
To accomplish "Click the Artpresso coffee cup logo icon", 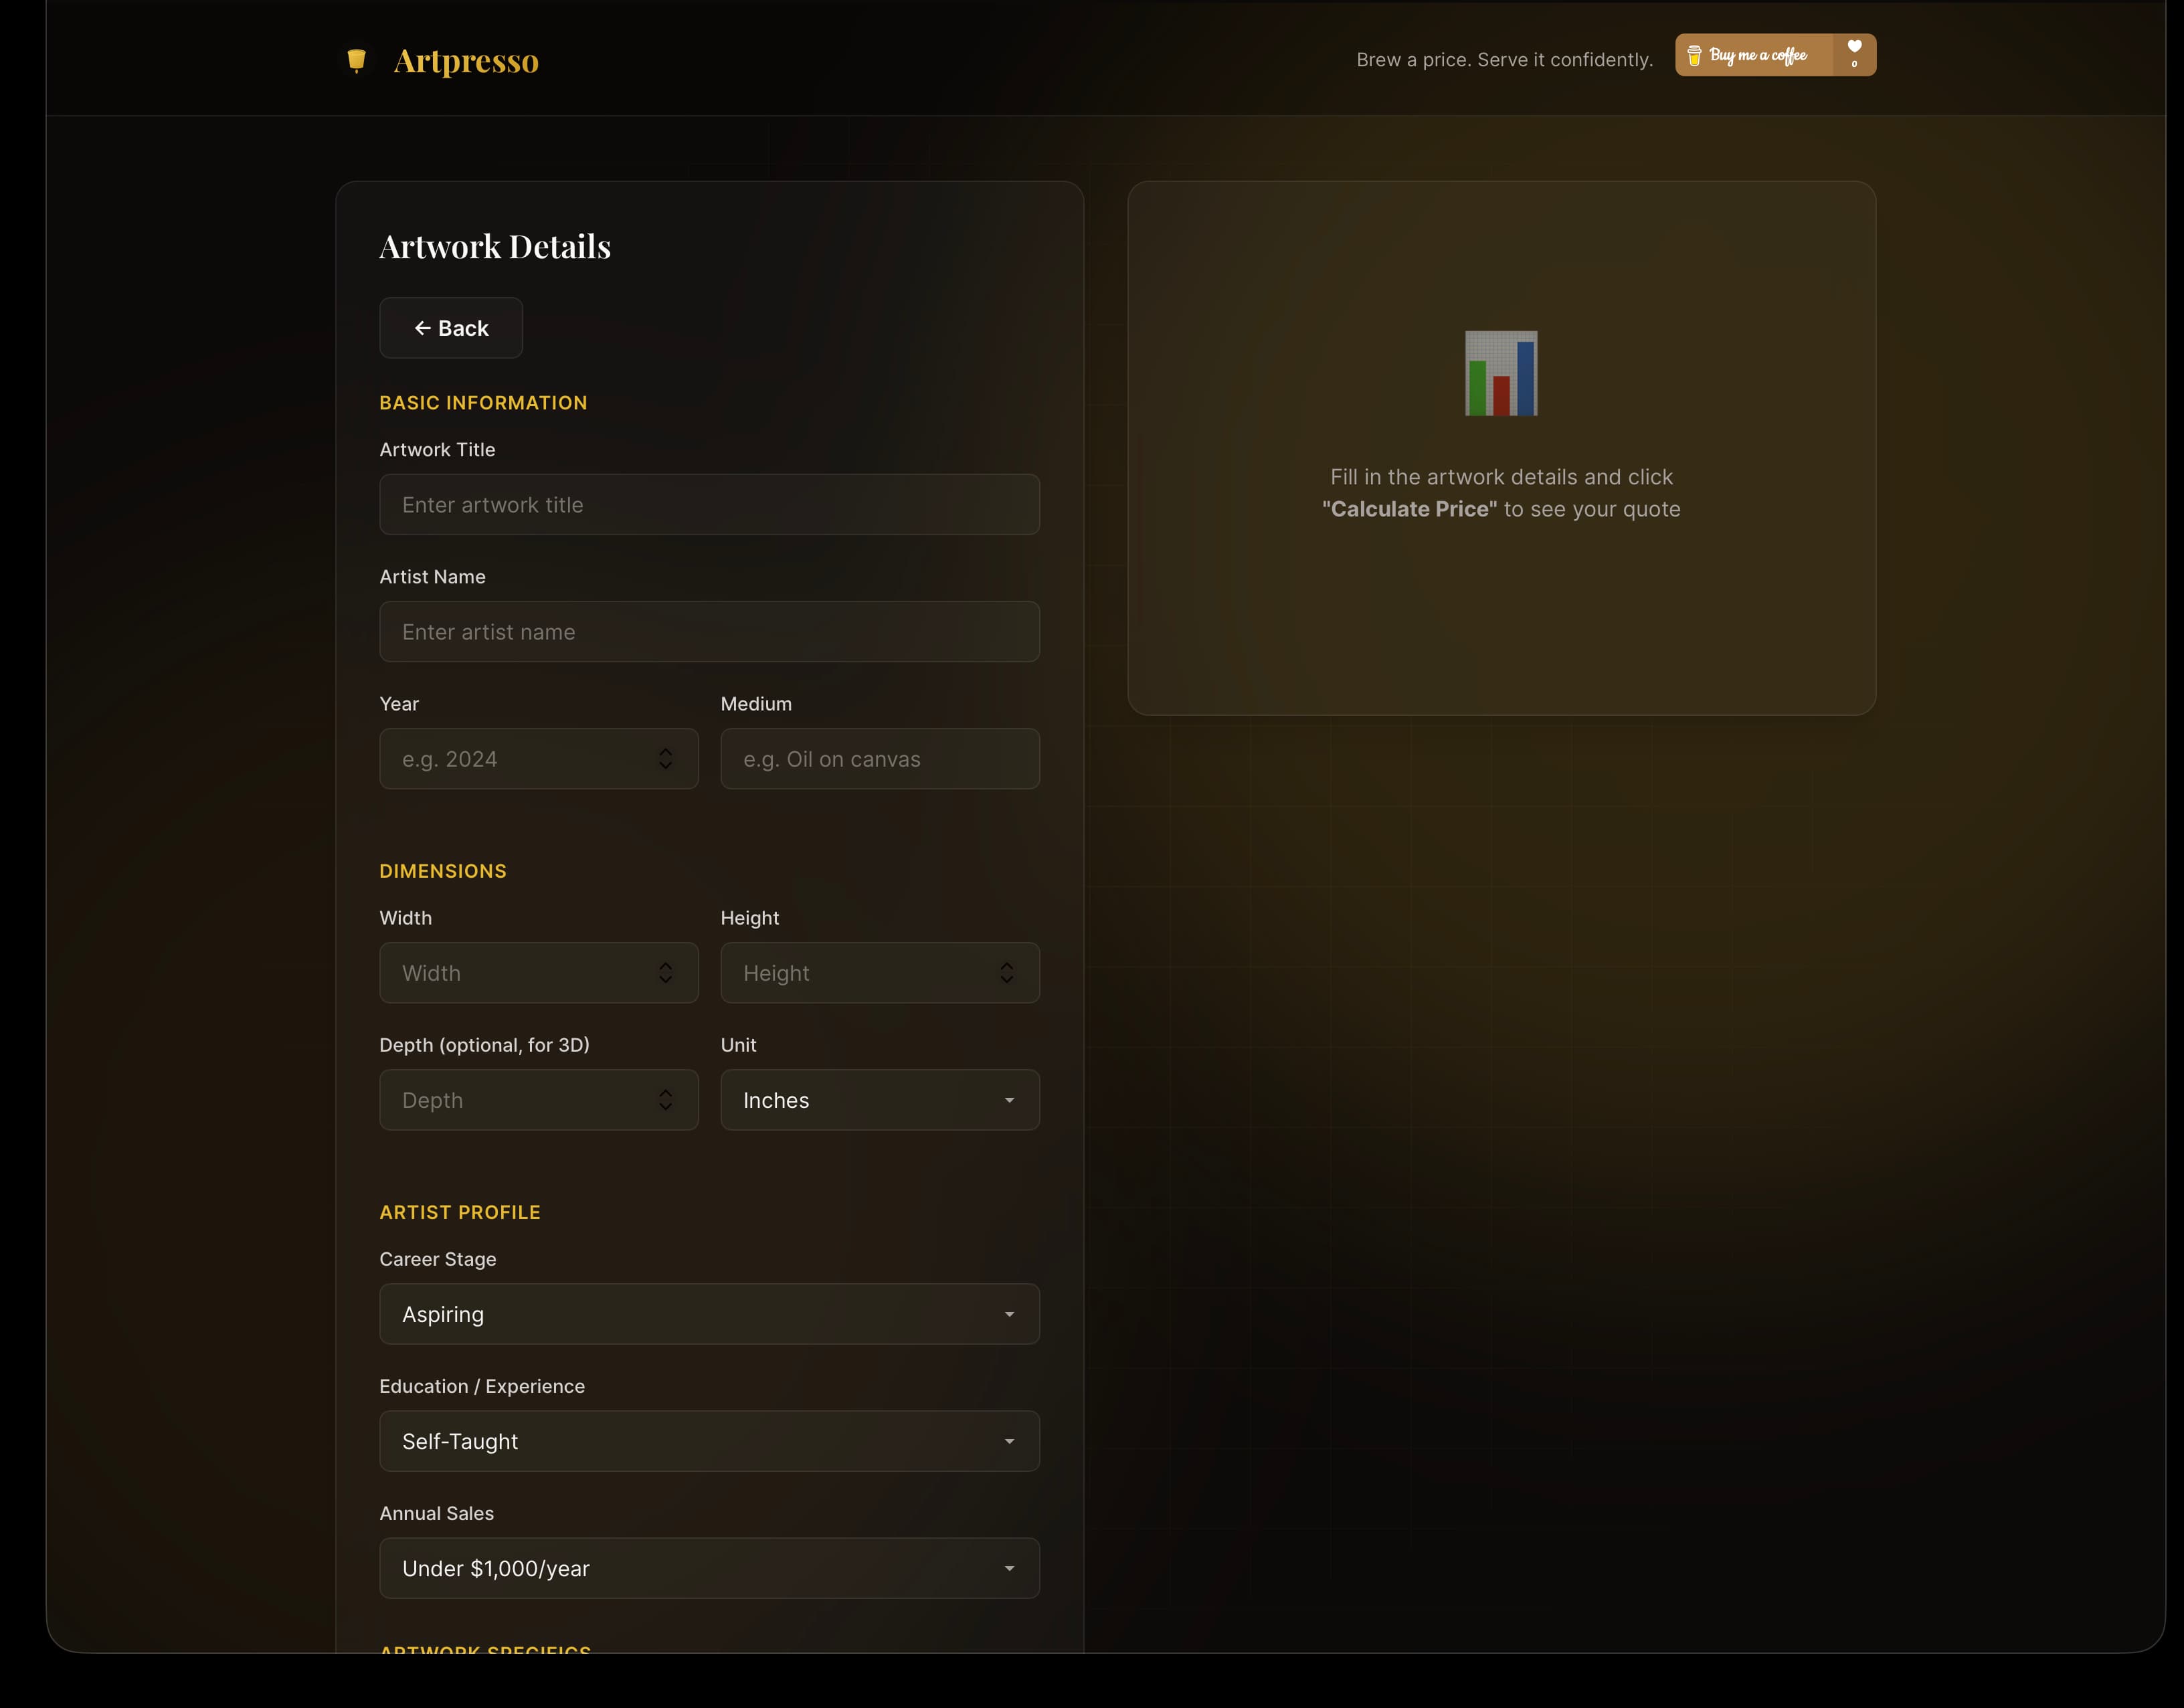I will pyautogui.click(x=356, y=60).
